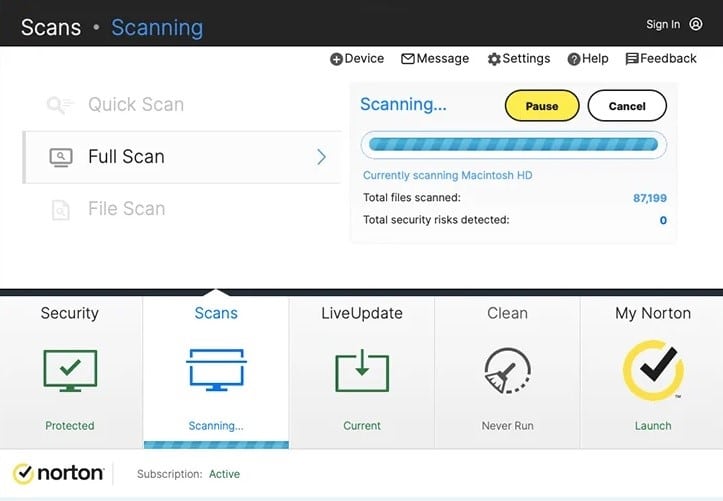Click the My Norton checkmark logo icon
The image size is (723, 501).
tap(653, 371)
